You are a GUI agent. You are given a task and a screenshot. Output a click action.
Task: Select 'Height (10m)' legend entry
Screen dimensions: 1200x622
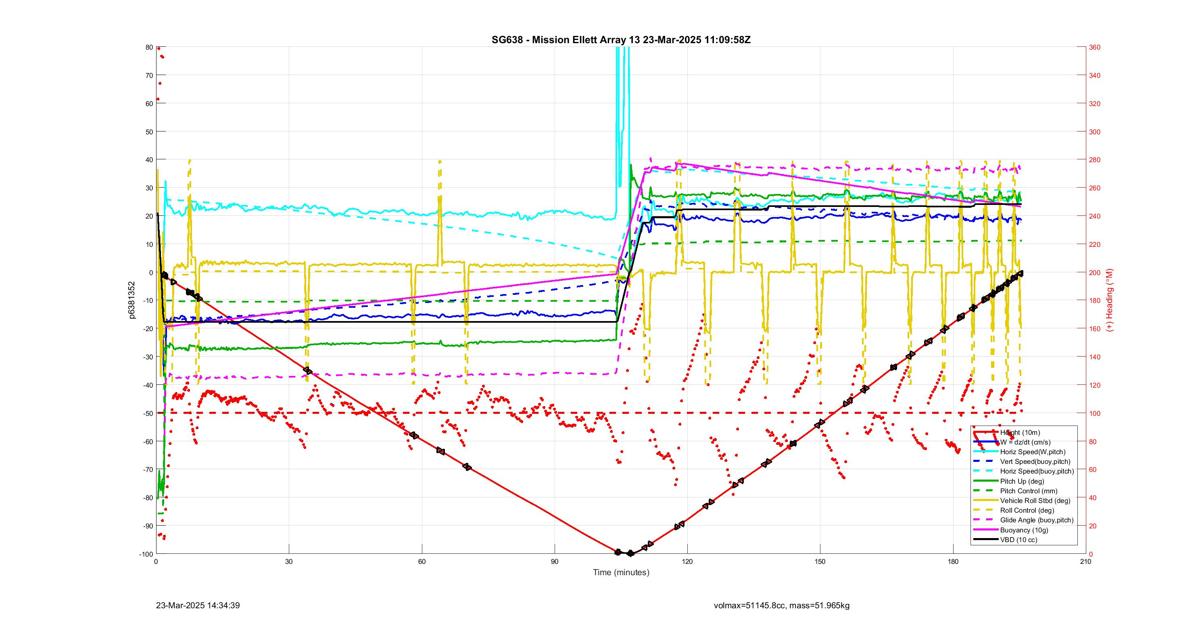(x=1020, y=432)
